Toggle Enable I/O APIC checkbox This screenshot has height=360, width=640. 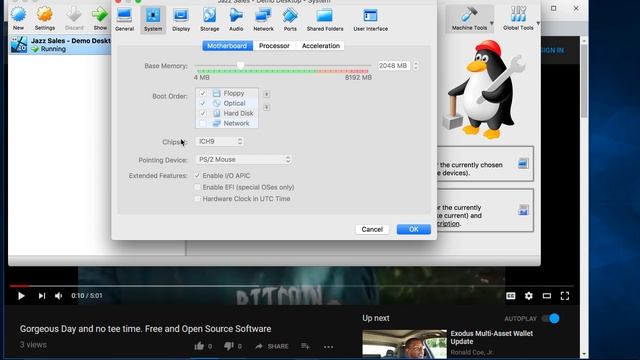[198, 176]
